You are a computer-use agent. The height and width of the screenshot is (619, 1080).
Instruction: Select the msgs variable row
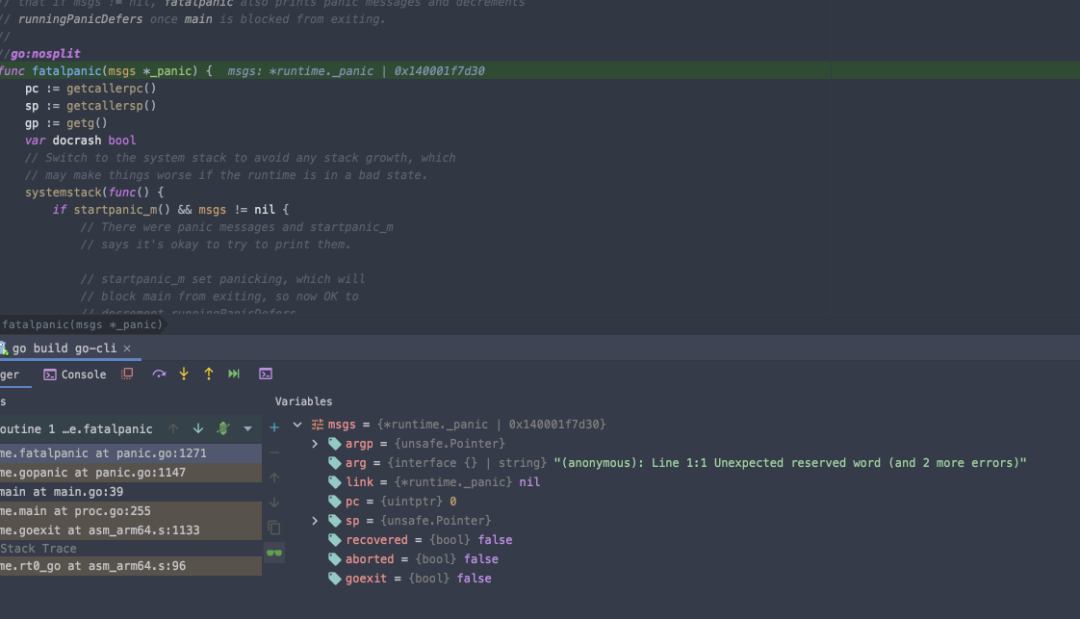point(458,425)
